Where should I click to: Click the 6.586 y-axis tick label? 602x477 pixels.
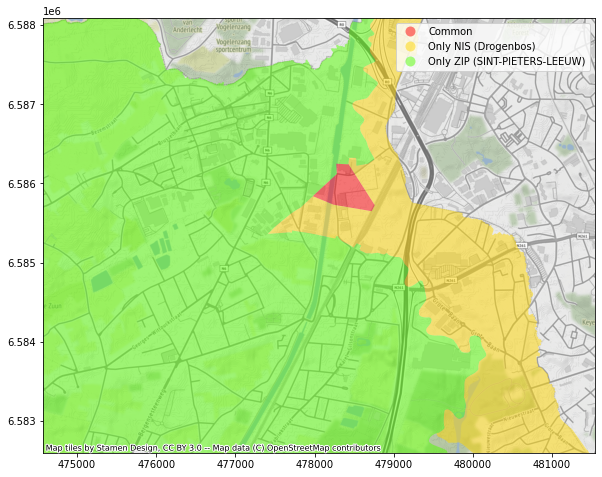tap(21, 184)
